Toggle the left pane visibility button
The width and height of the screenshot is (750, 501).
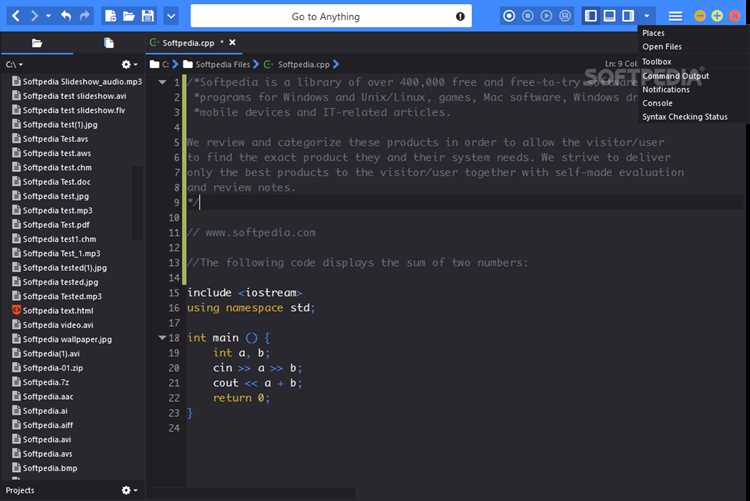pos(591,16)
